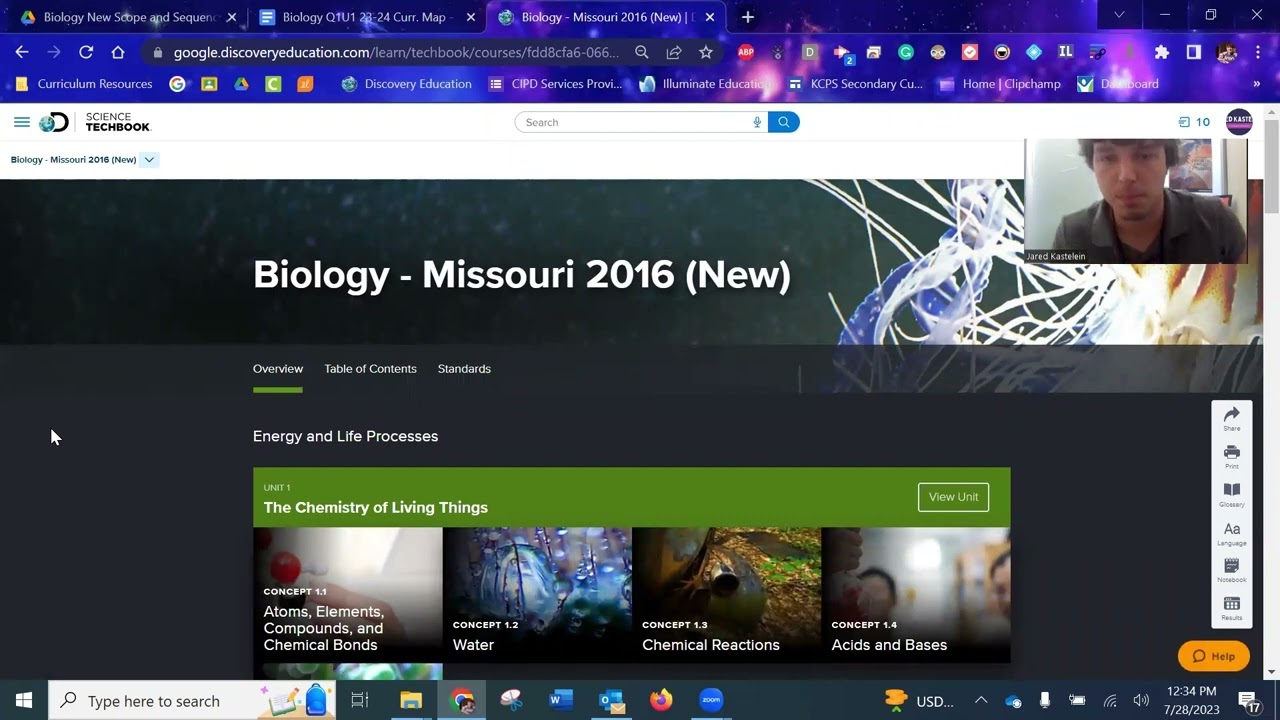Image resolution: width=1280 pixels, height=720 pixels.
Task: Close the Biology Q1U1 Curr. Map tab
Action: point(471,17)
